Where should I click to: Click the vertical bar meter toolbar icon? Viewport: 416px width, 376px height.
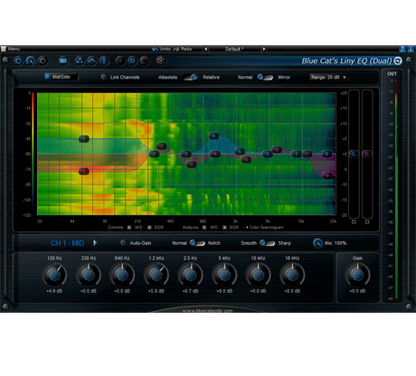(104, 61)
